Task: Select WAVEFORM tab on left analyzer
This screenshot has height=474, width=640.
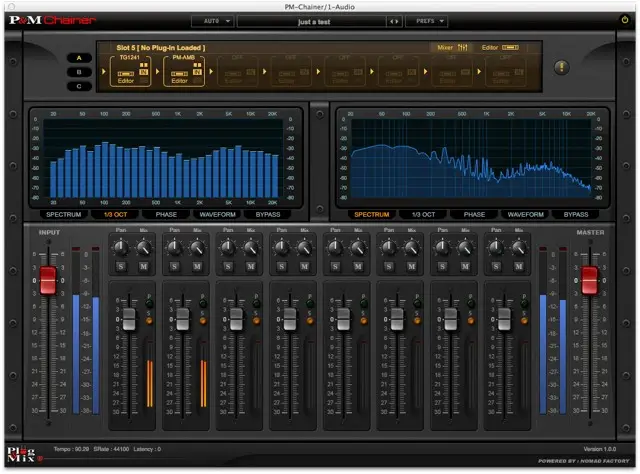Action: click(217, 214)
